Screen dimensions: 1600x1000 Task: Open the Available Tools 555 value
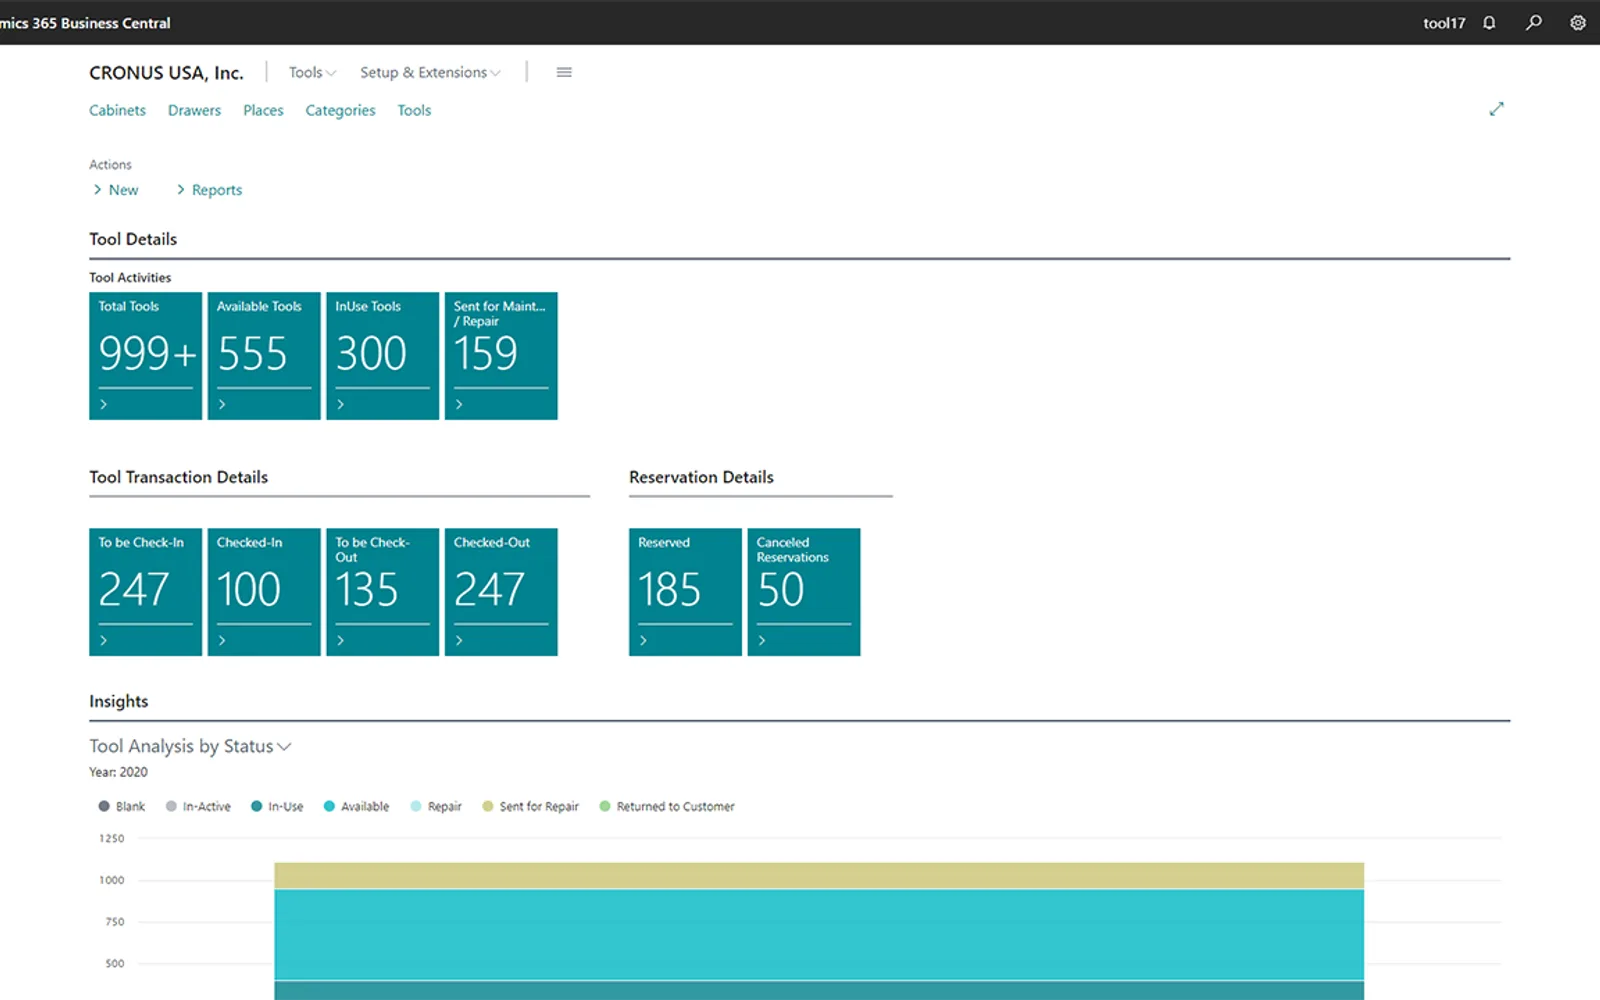tap(252, 353)
